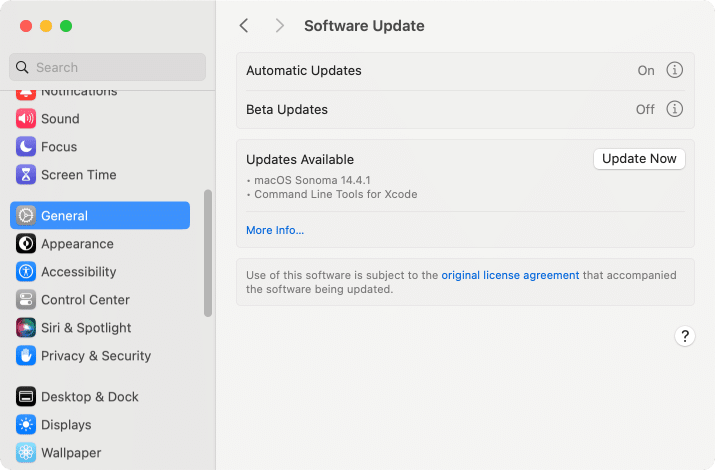Click the General gear icon
Viewport: 715px width, 470px height.
[26, 216]
